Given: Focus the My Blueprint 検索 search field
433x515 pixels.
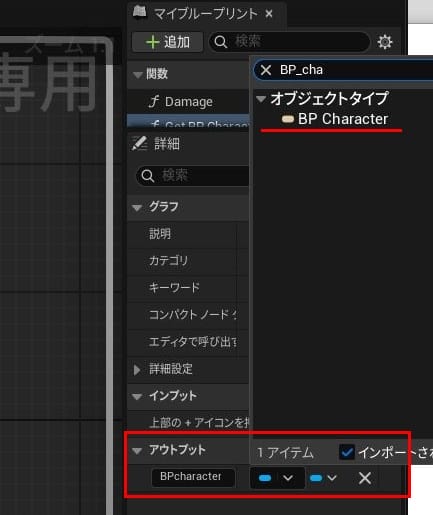Looking at the screenshot, I should [289, 42].
